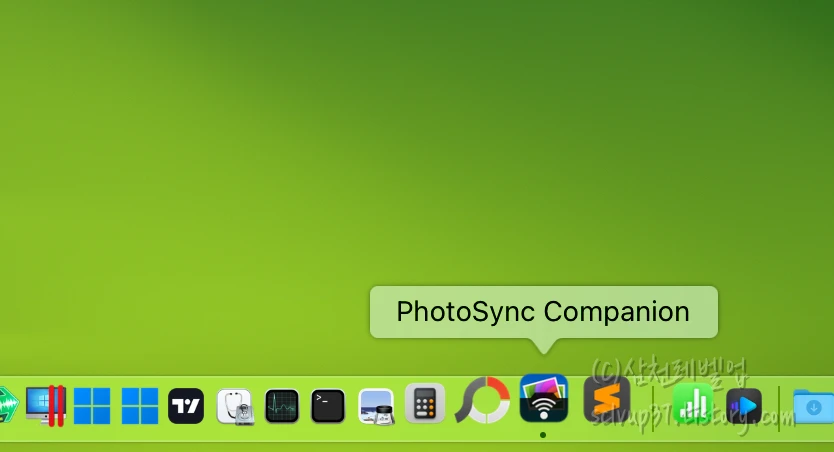Launch Preview from the Dock
834x452 pixels.
pyautogui.click(x=376, y=407)
